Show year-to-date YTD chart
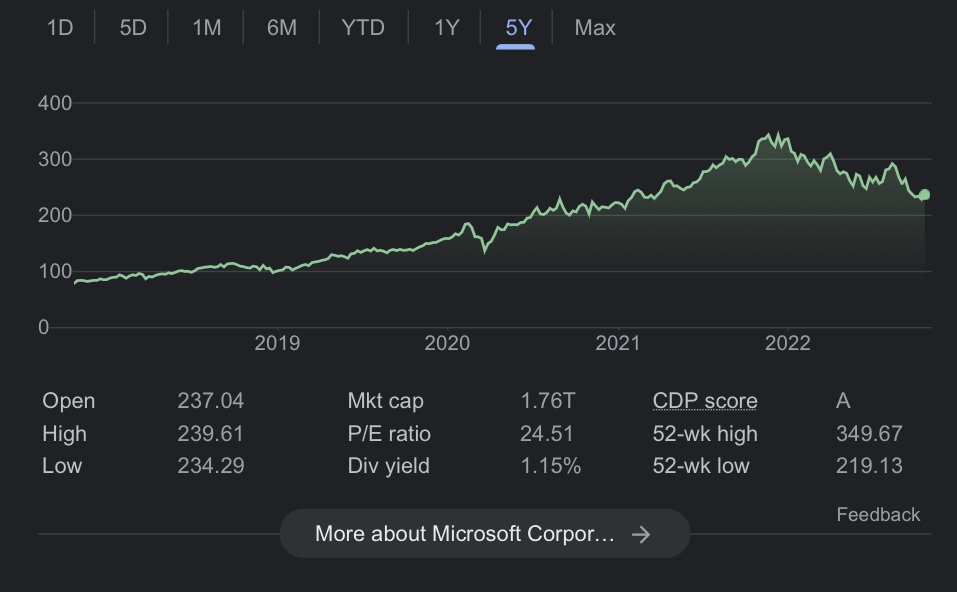This screenshot has height=592, width=957. pos(363,28)
